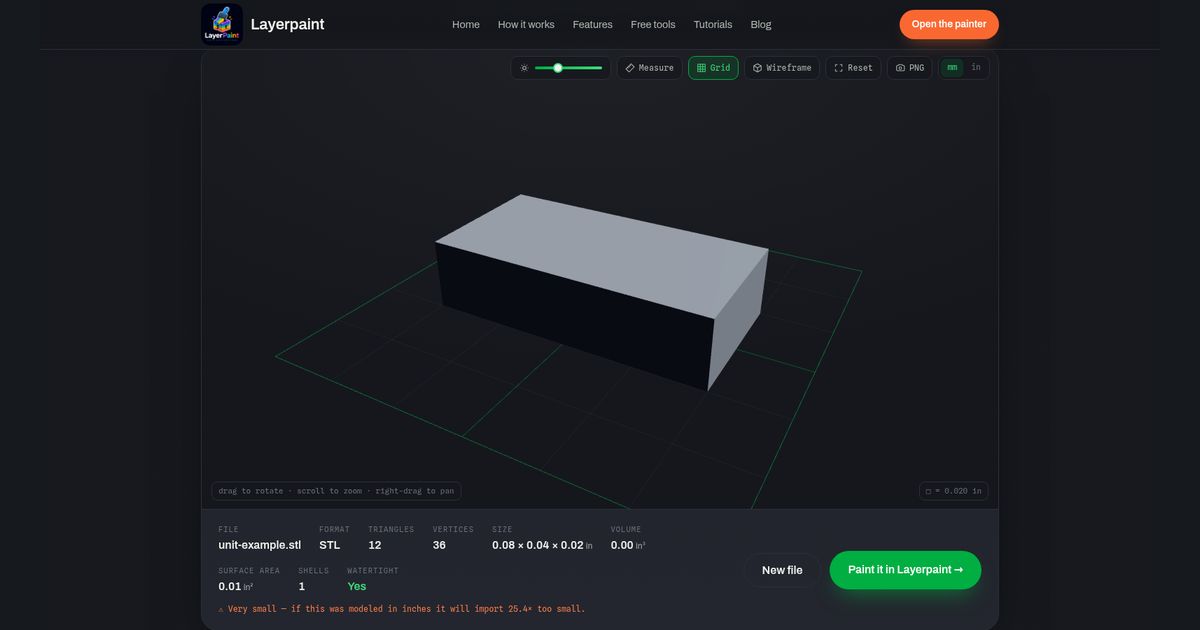Adjust the lighting brightness slider

(568, 68)
